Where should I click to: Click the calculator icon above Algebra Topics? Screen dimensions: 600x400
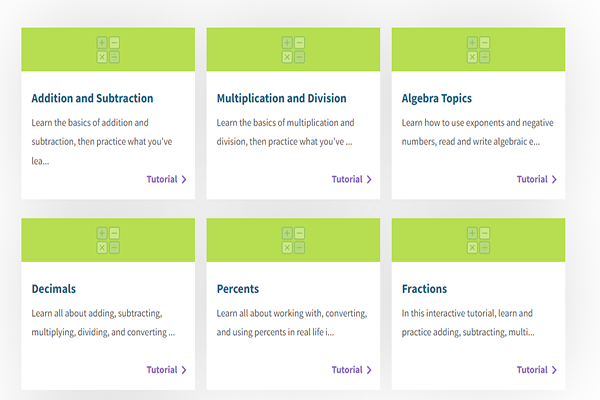(x=478, y=50)
